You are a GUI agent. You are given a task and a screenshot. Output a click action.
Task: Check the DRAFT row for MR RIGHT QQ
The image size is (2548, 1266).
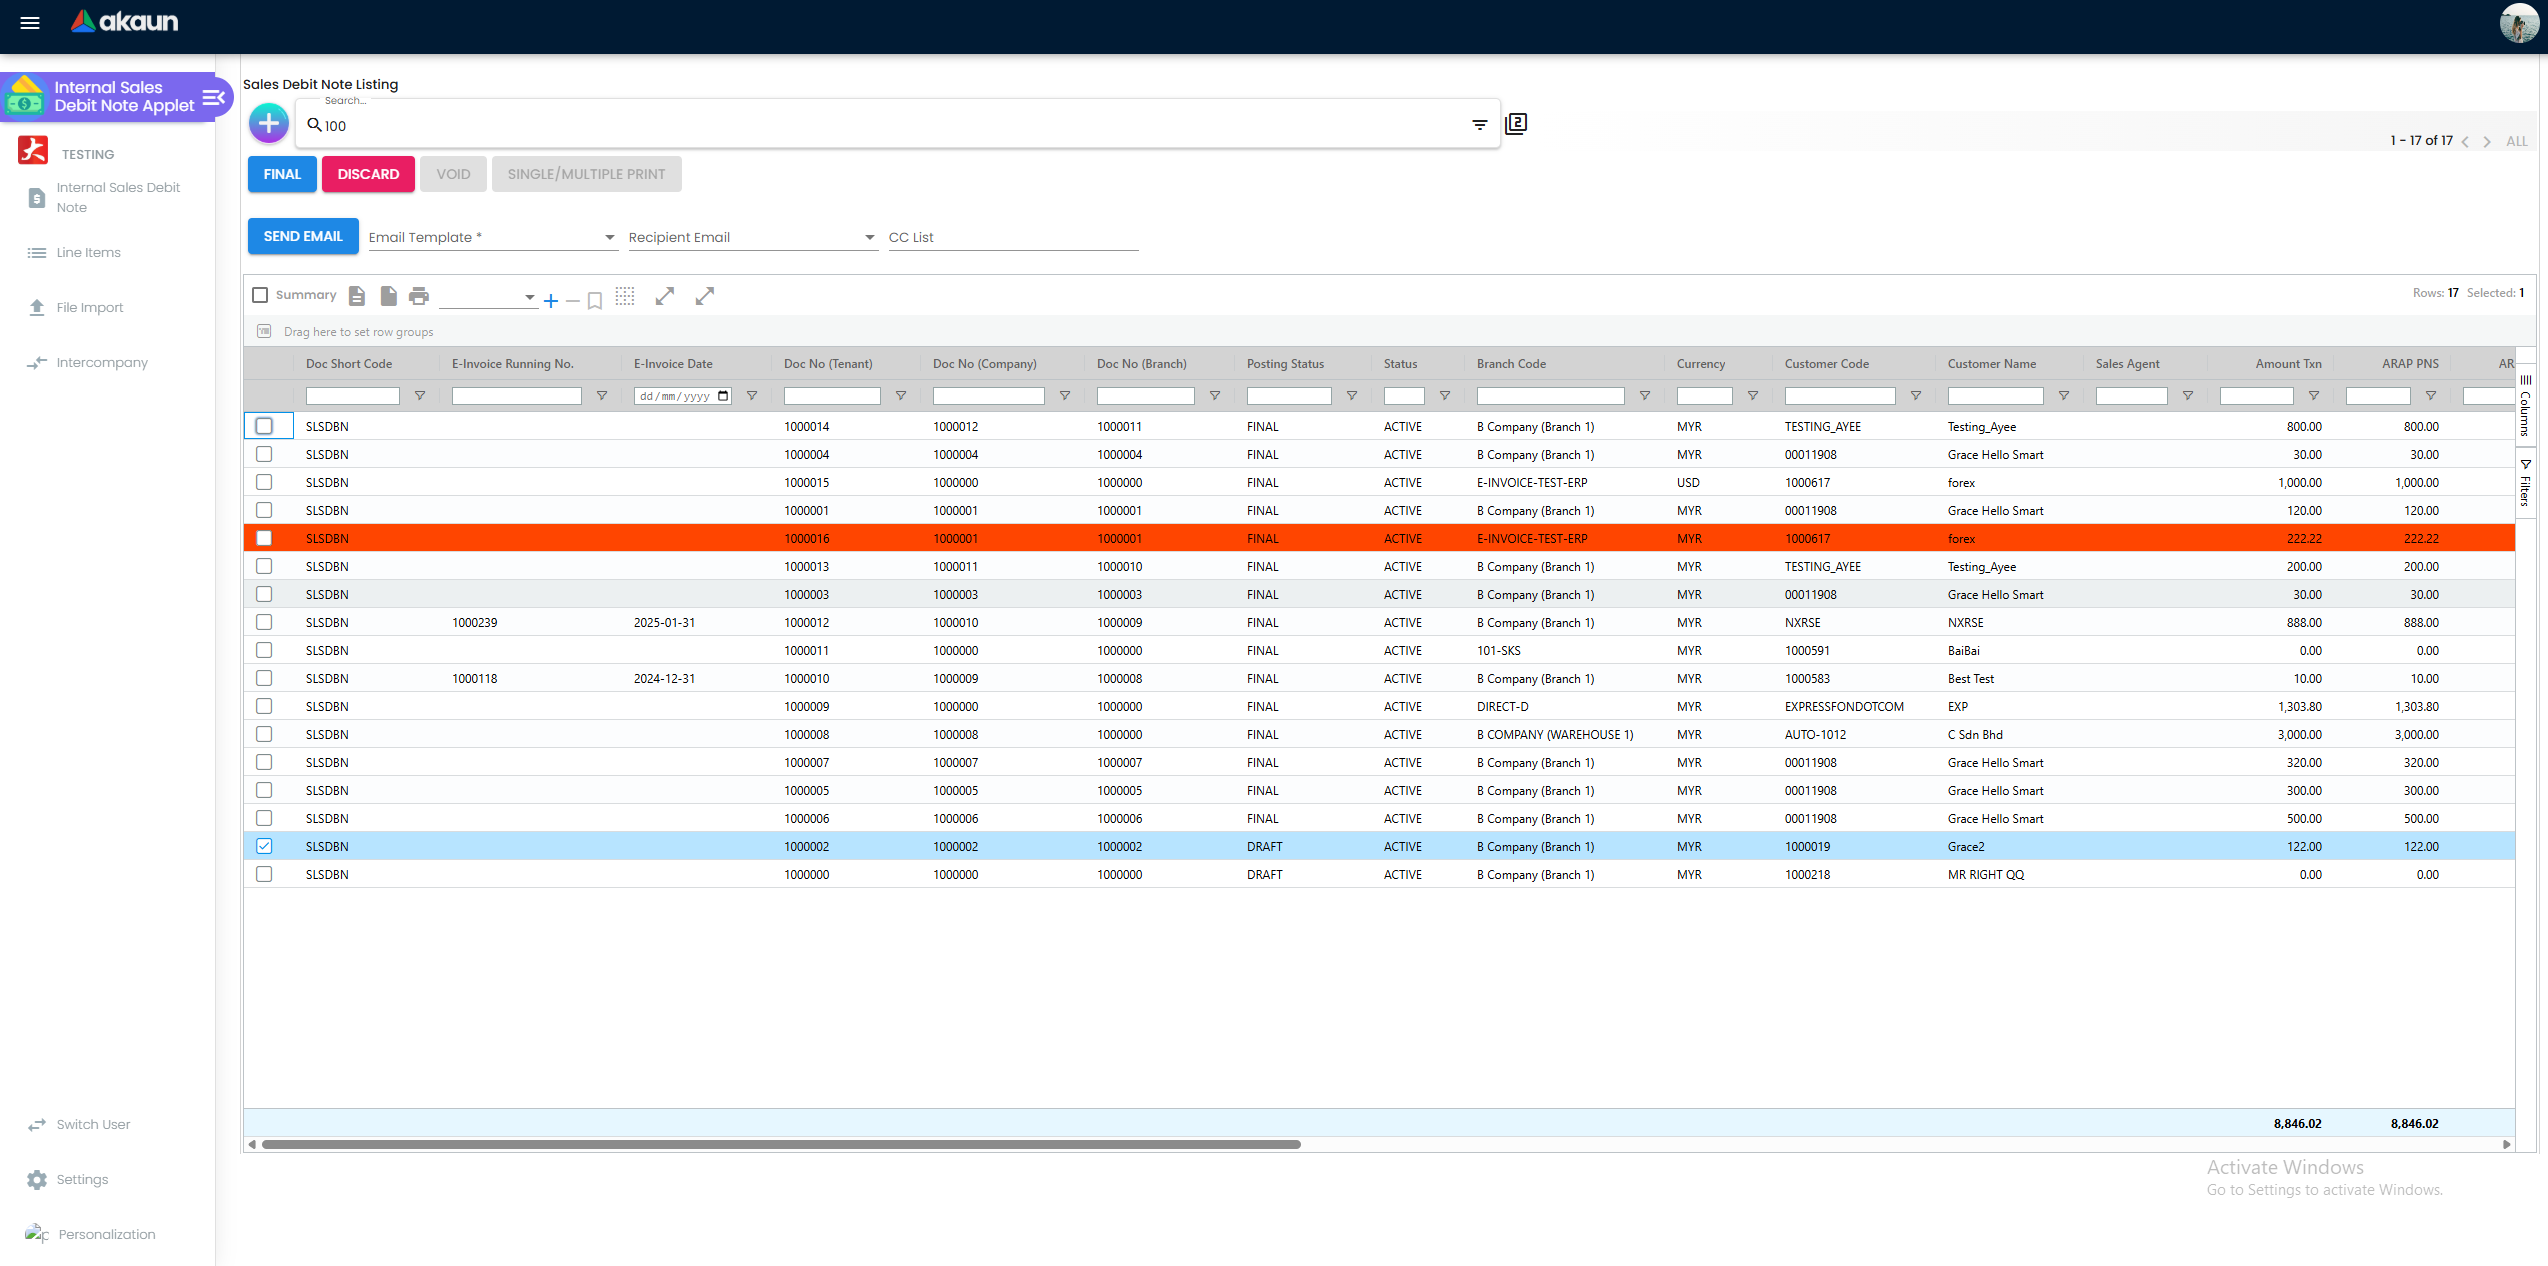pyautogui.click(x=264, y=874)
